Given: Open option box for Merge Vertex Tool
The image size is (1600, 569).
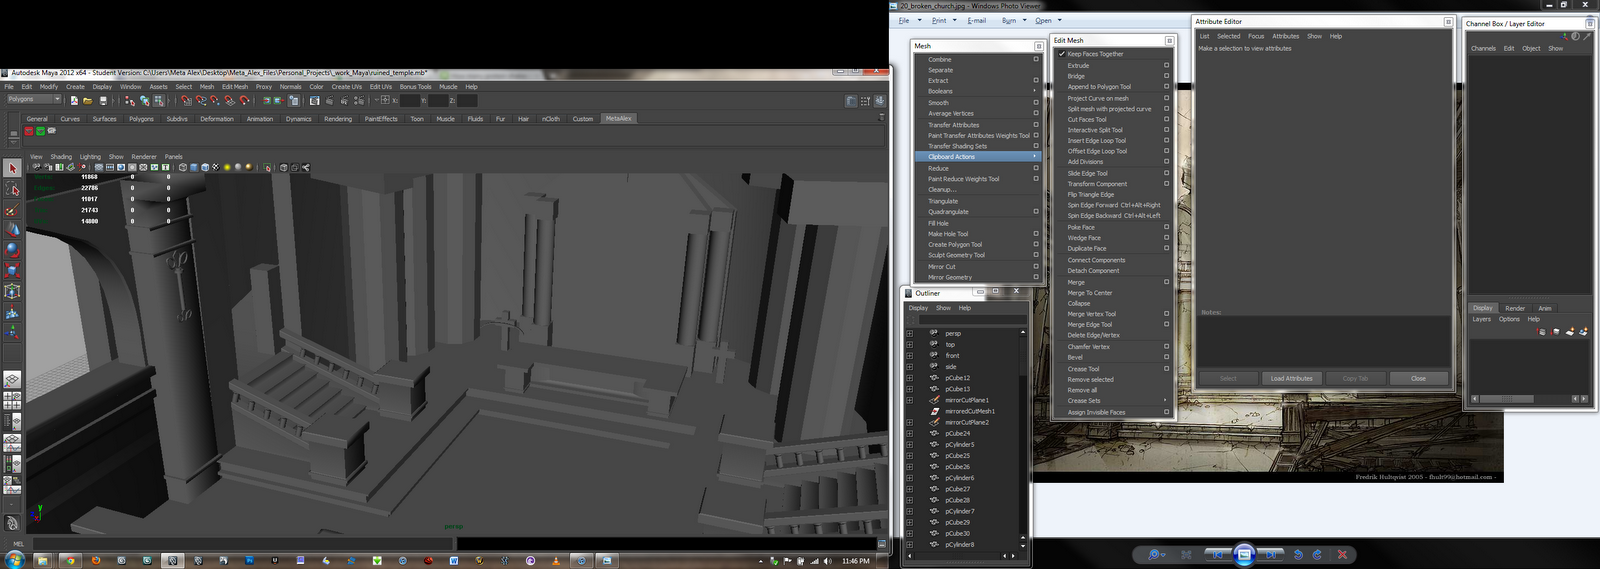Looking at the screenshot, I should pyautogui.click(x=1166, y=314).
